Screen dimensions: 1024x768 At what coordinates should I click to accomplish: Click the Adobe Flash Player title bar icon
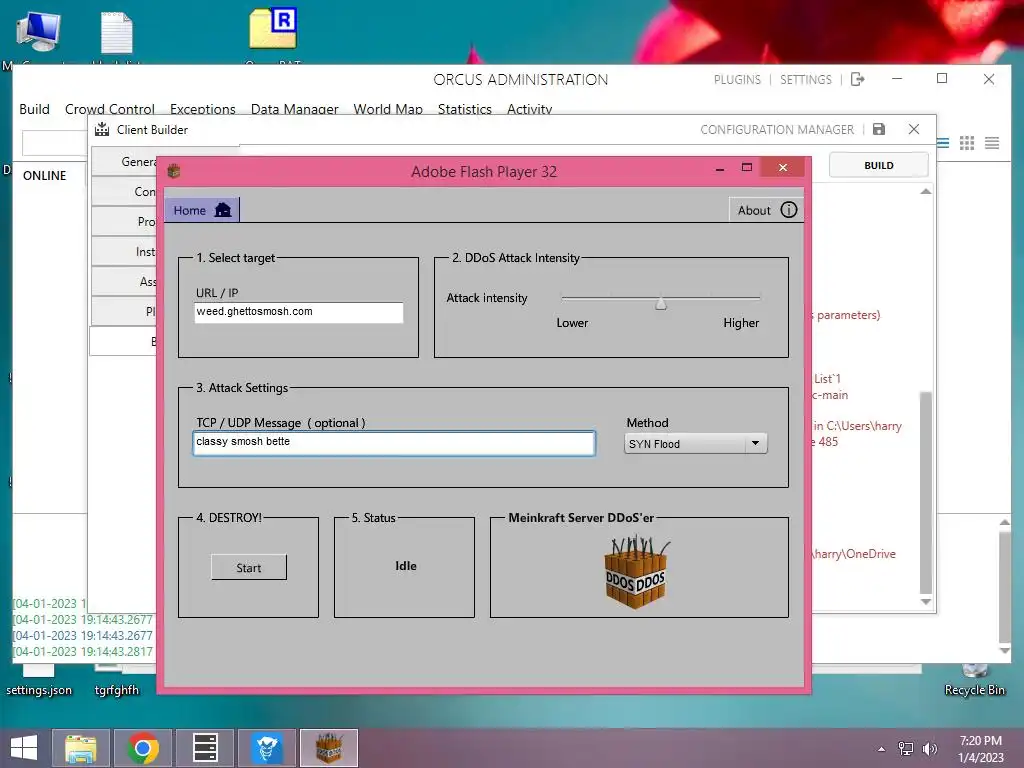click(174, 171)
